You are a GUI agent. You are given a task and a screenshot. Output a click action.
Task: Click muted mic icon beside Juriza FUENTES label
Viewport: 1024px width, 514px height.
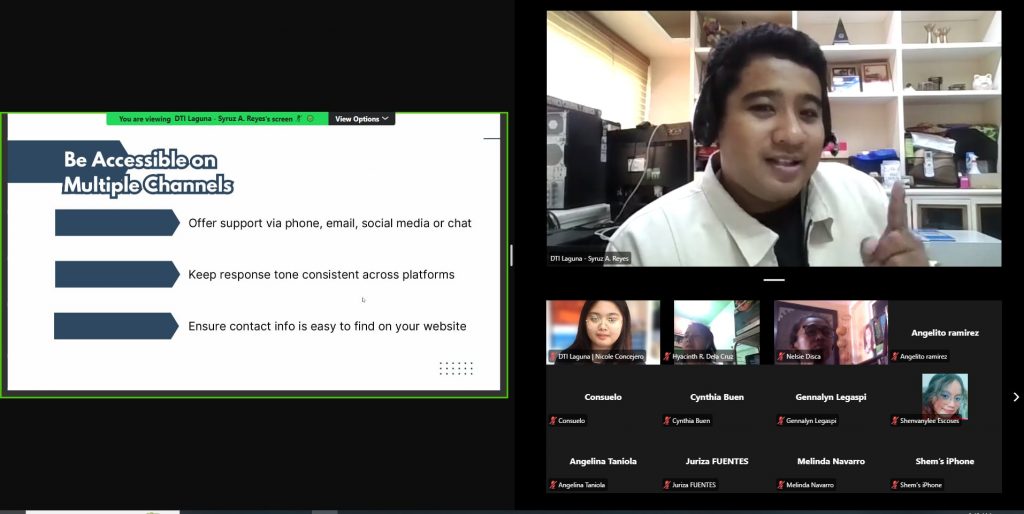click(667, 485)
